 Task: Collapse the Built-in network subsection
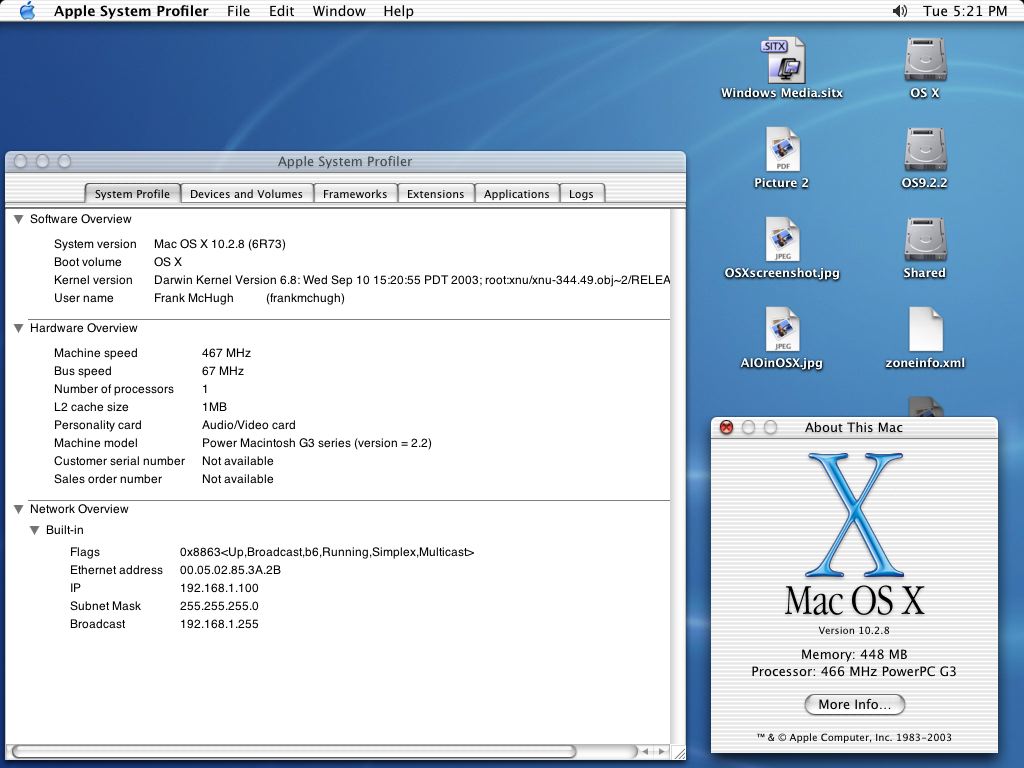(x=35, y=530)
